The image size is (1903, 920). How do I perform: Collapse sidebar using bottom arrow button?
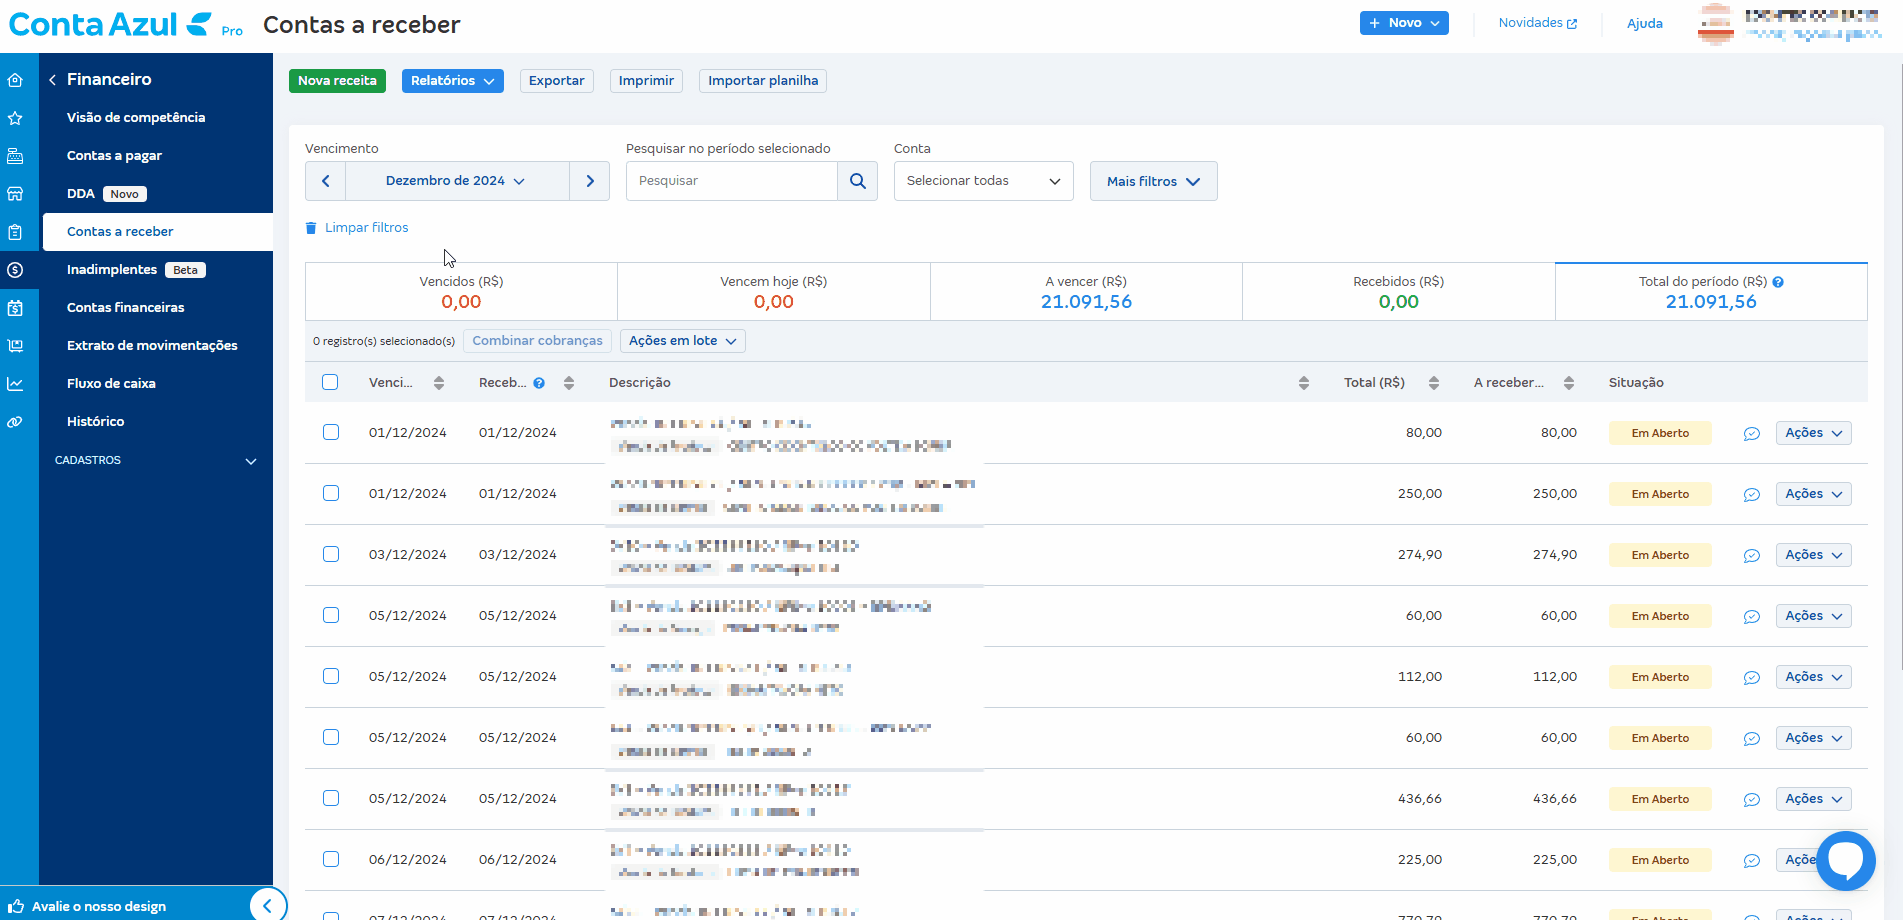pyautogui.click(x=267, y=906)
